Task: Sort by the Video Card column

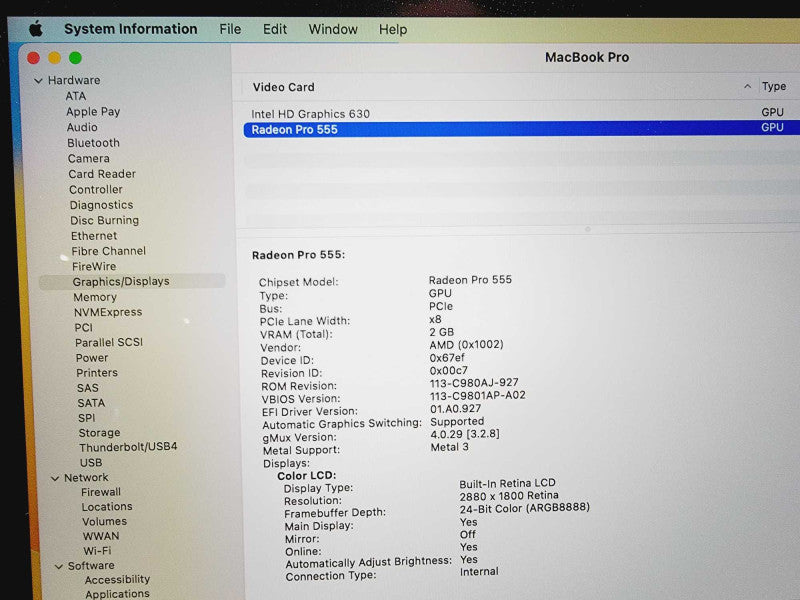Action: (284, 87)
